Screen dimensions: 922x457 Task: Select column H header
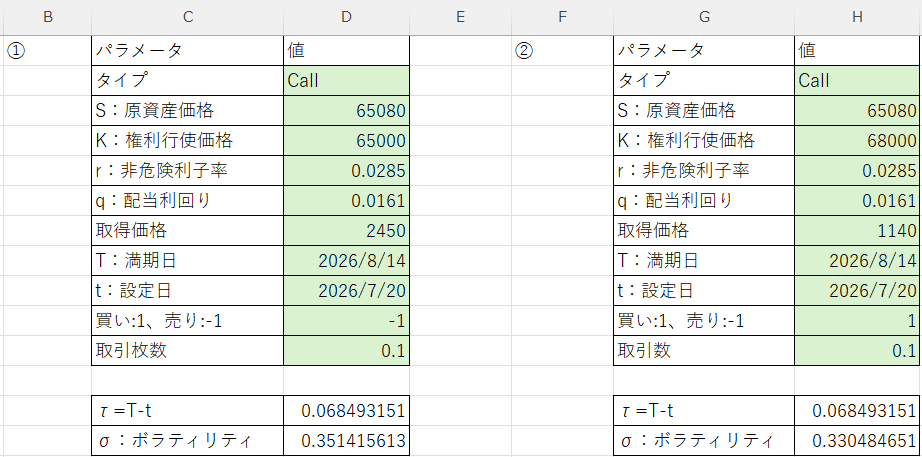857,17
